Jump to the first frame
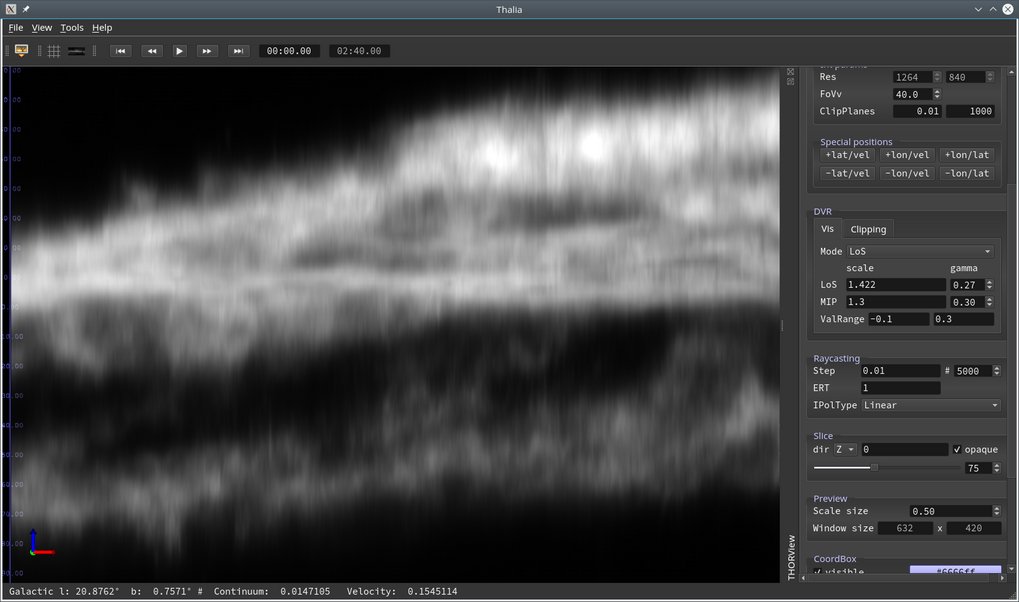This screenshot has height=602, width=1019. pyautogui.click(x=120, y=51)
